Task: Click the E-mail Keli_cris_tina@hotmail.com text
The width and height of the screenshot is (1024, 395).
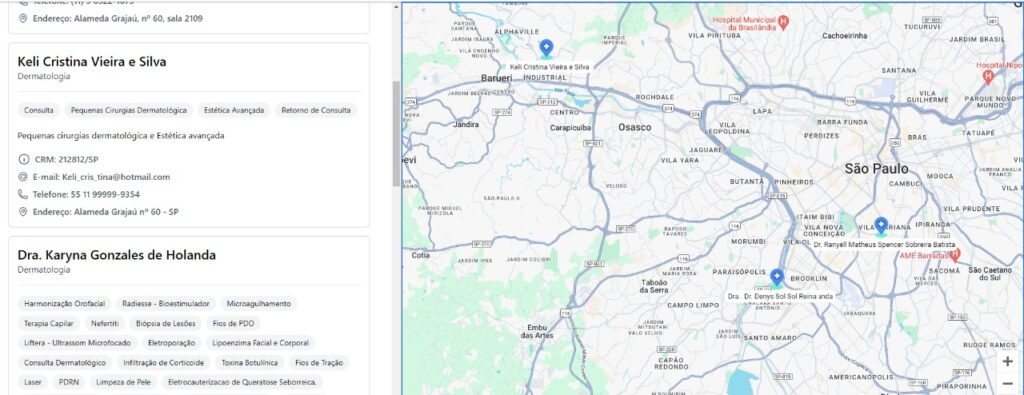Action: coord(101,177)
